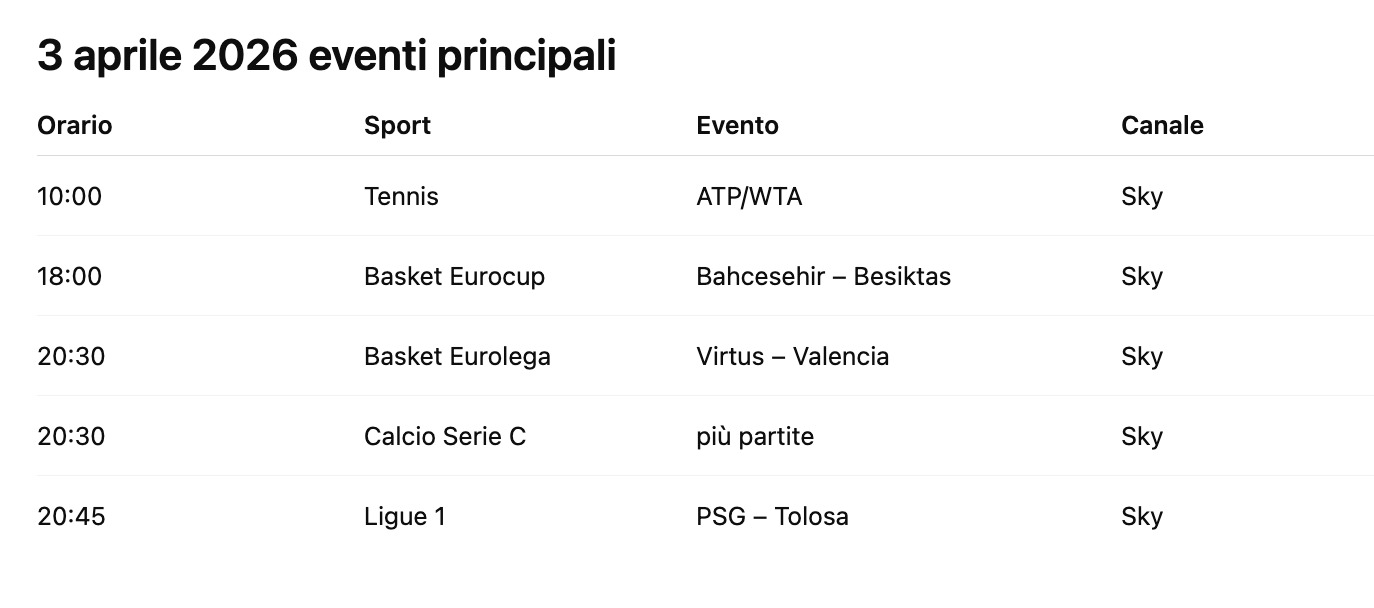This screenshot has width=1374, height=608.
Task: Click the ATP/WTA event cell
Action: coord(749,197)
